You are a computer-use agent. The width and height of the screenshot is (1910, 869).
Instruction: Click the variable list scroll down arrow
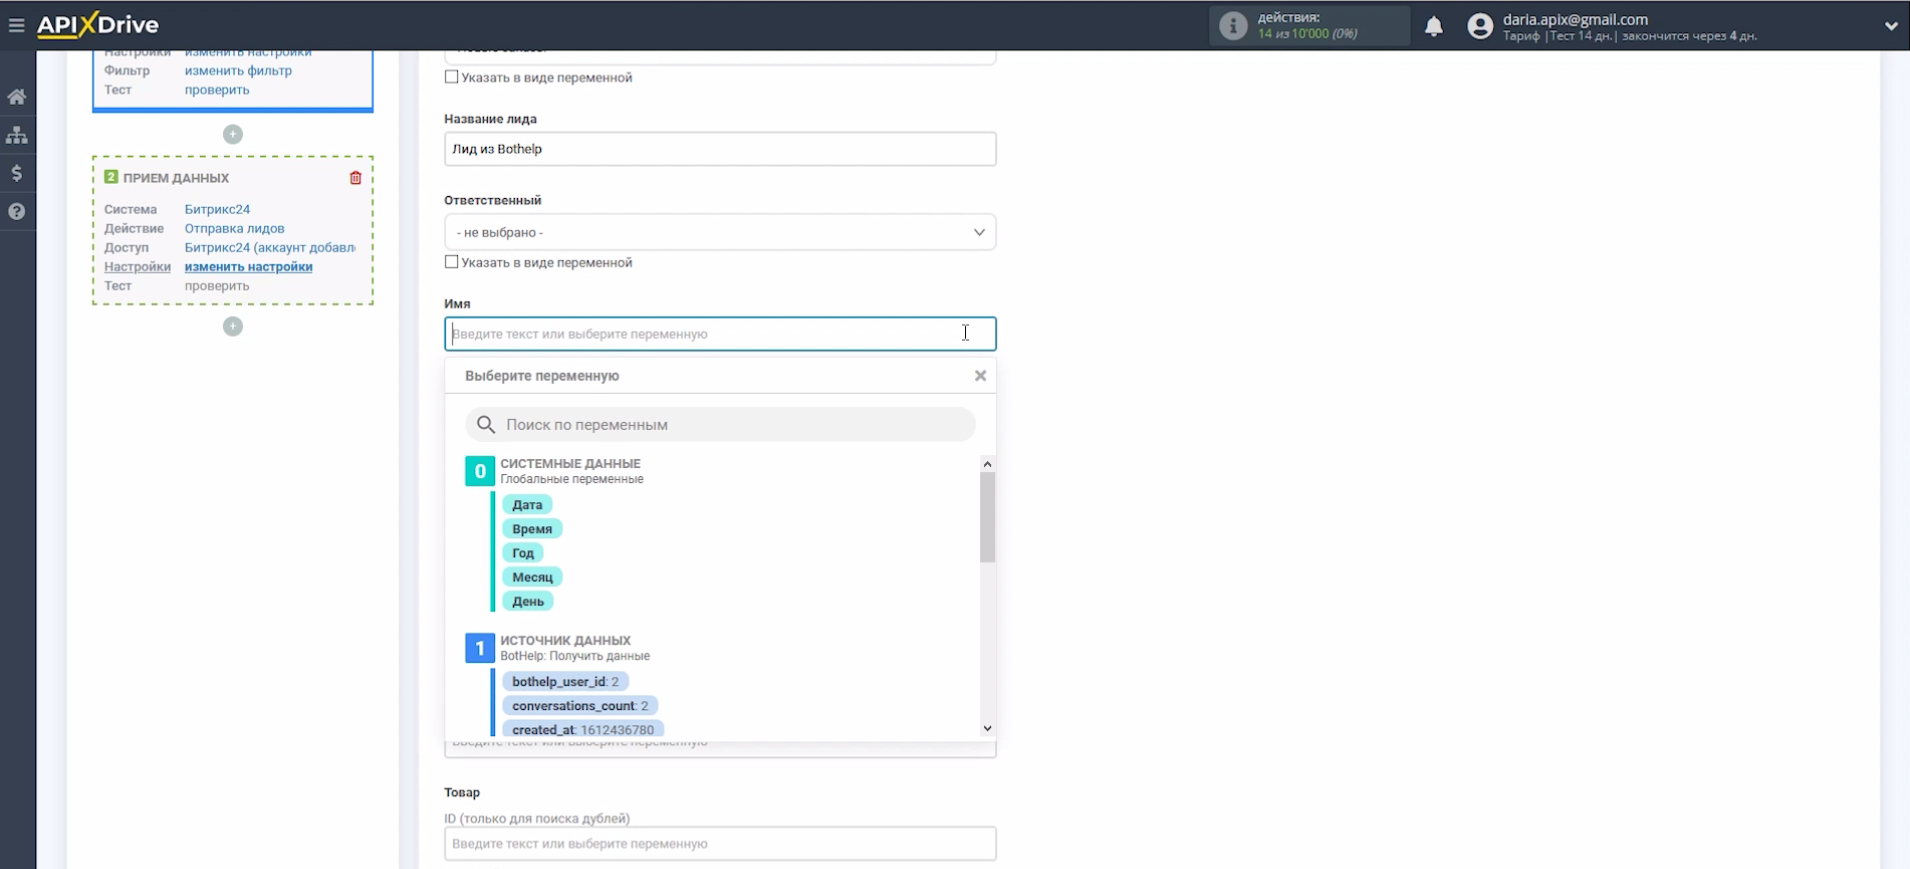pos(987,729)
